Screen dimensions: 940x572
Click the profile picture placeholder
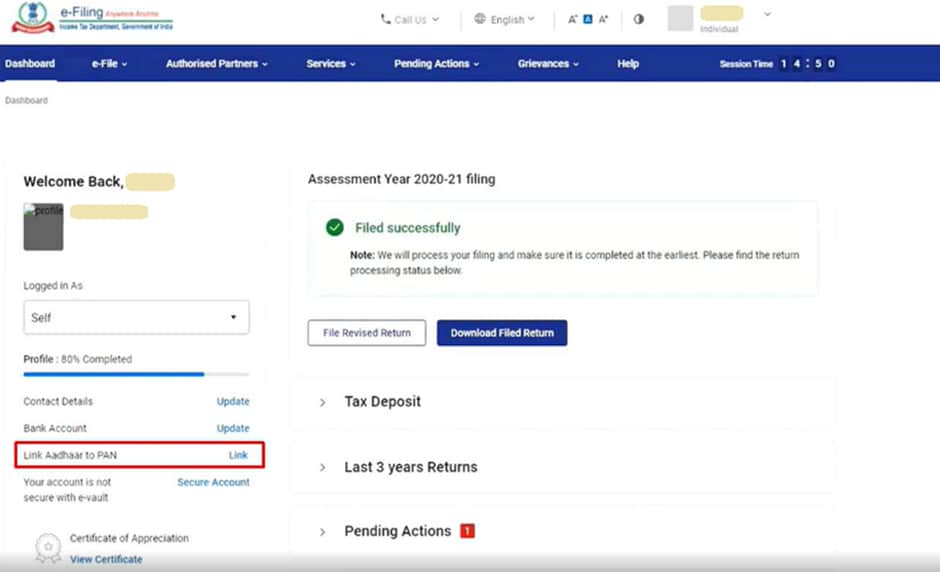click(43, 227)
